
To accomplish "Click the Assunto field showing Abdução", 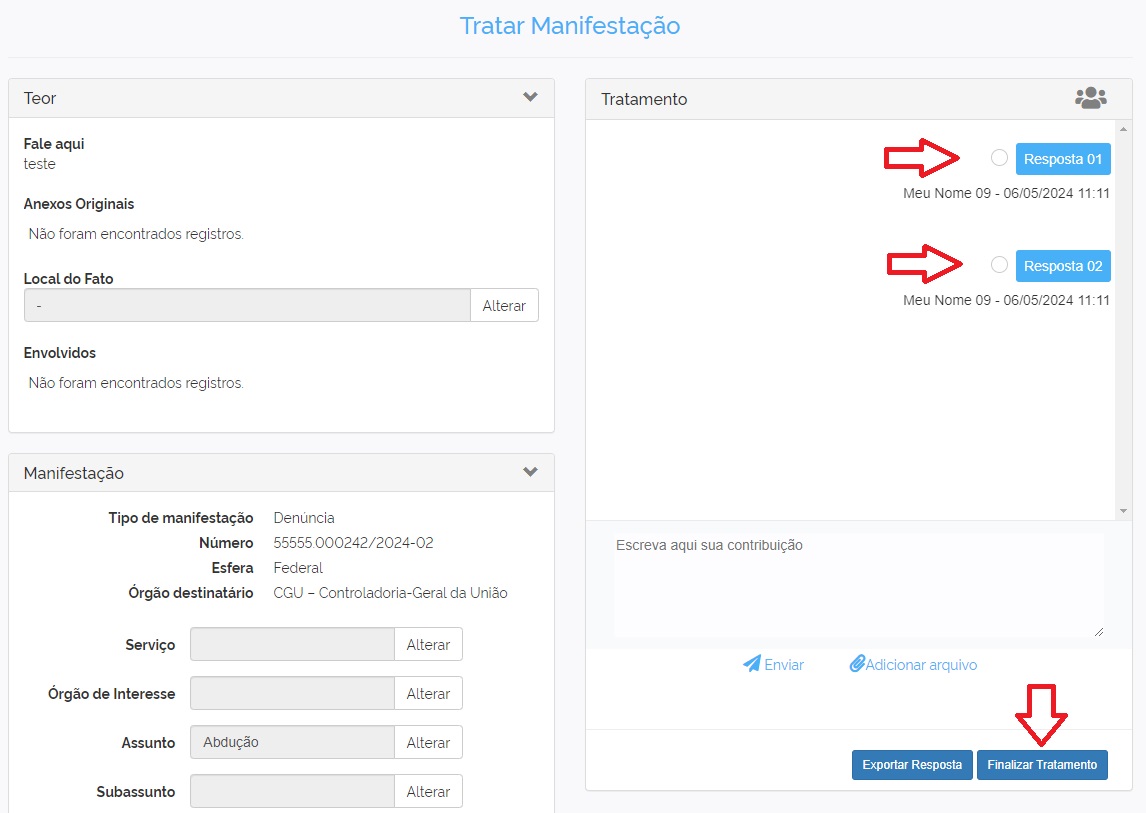I will 292,743.
